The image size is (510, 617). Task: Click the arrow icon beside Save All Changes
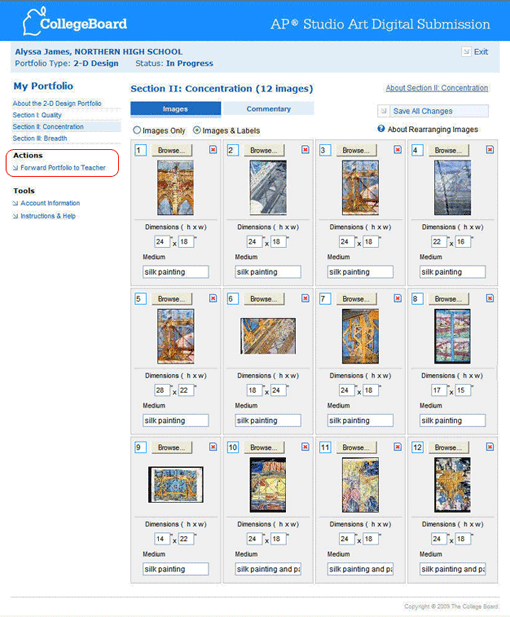[x=384, y=111]
